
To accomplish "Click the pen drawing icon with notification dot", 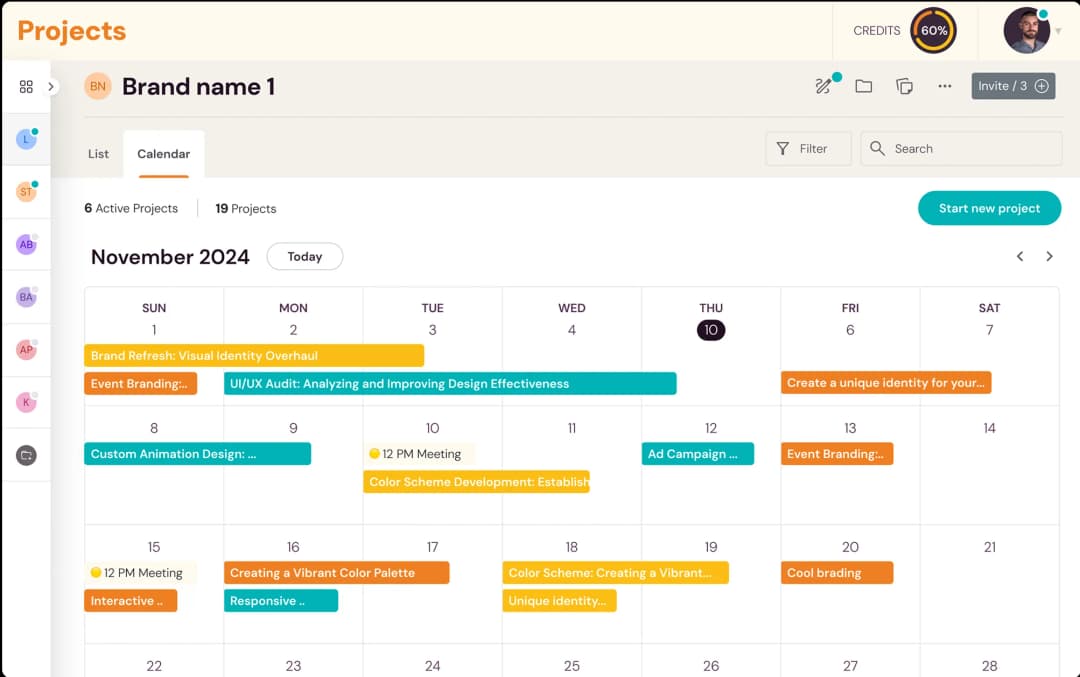I will point(824,86).
